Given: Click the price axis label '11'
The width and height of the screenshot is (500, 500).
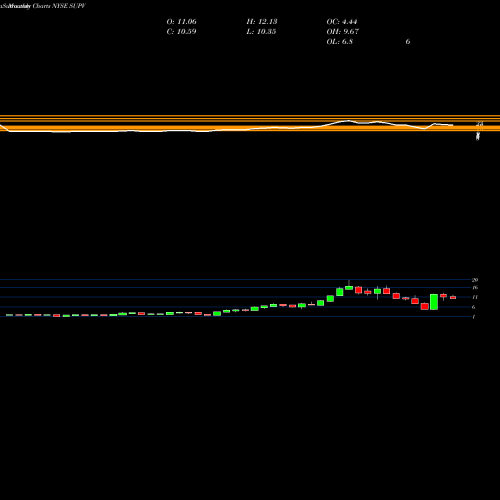Looking at the screenshot, I should pos(475,297).
